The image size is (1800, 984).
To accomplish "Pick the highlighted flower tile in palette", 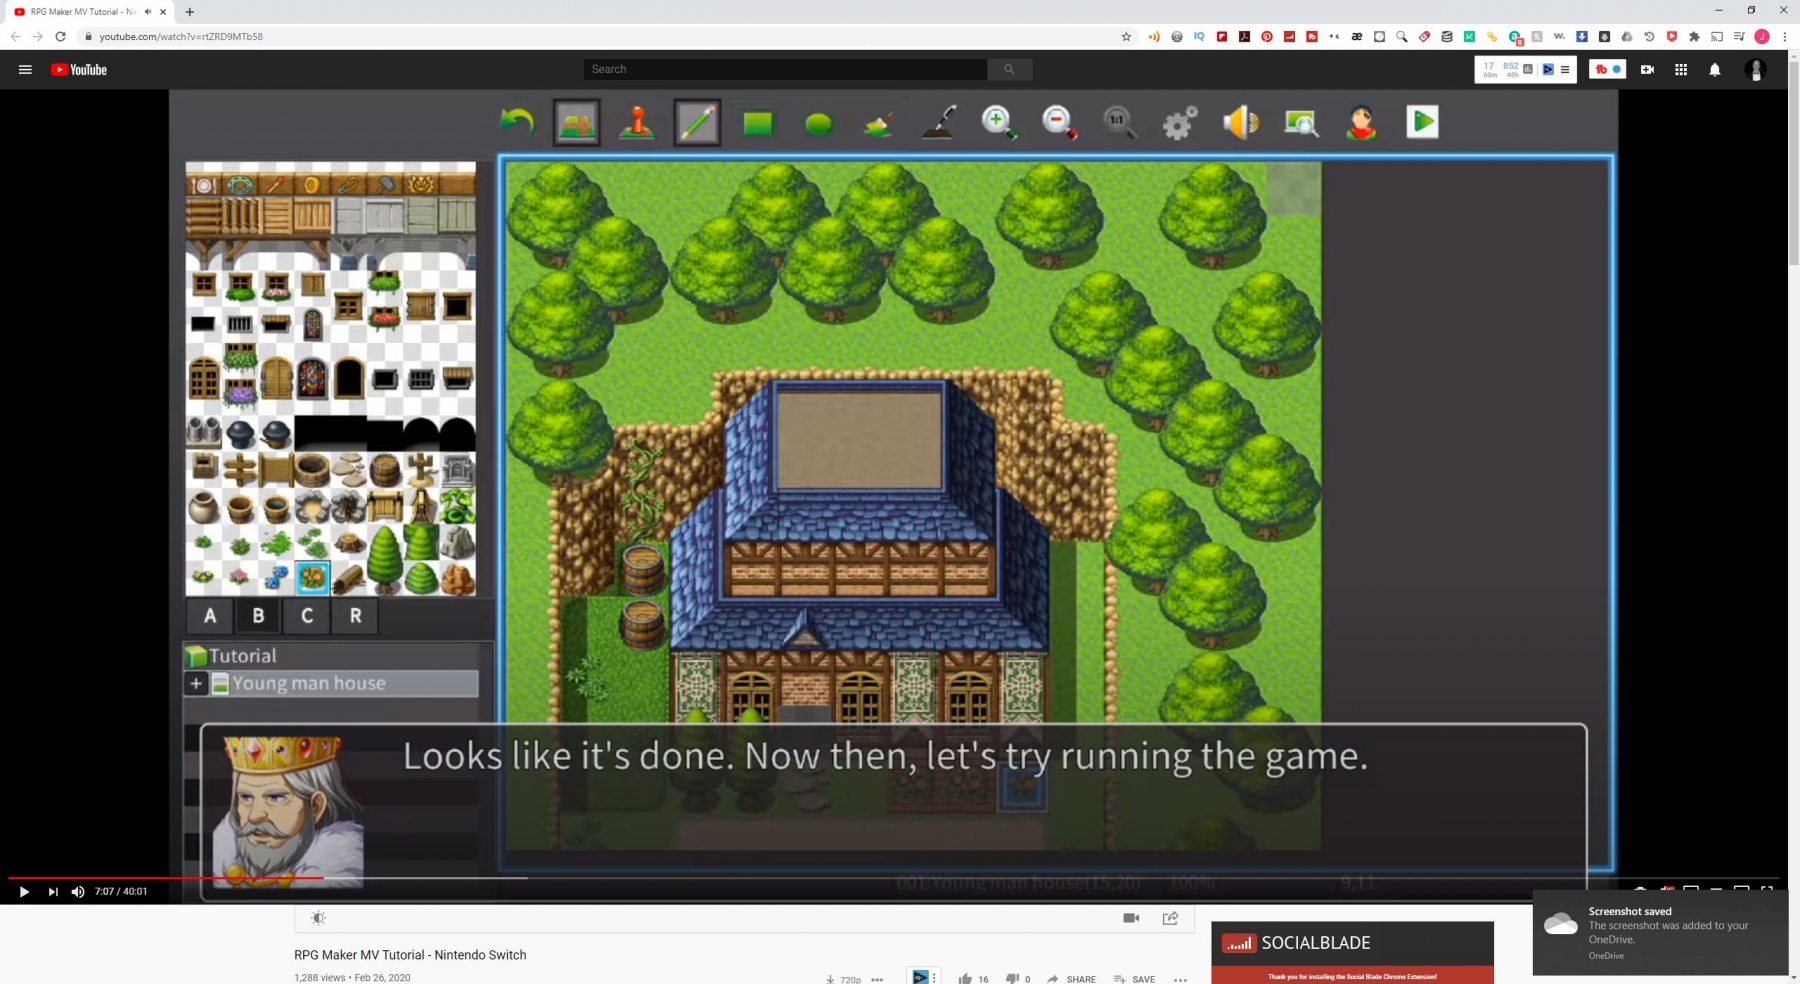I will coord(313,576).
